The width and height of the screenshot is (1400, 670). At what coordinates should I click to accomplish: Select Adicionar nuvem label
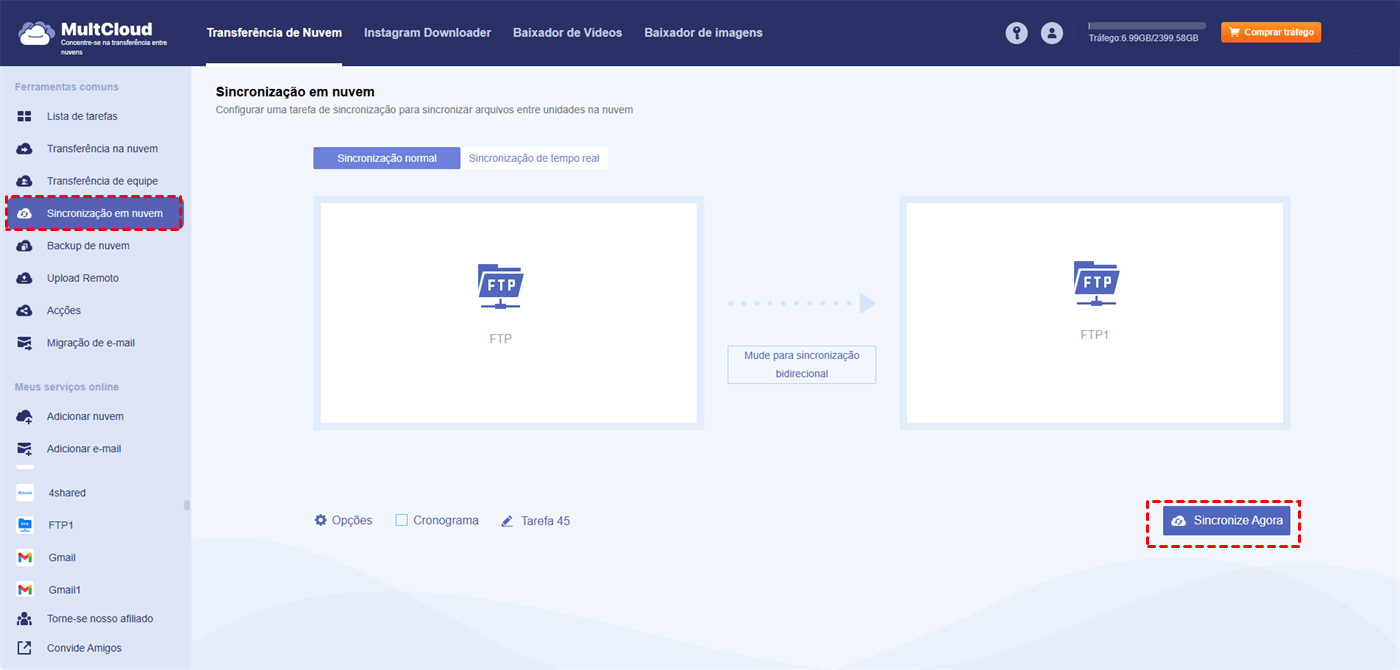tap(85, 417)
